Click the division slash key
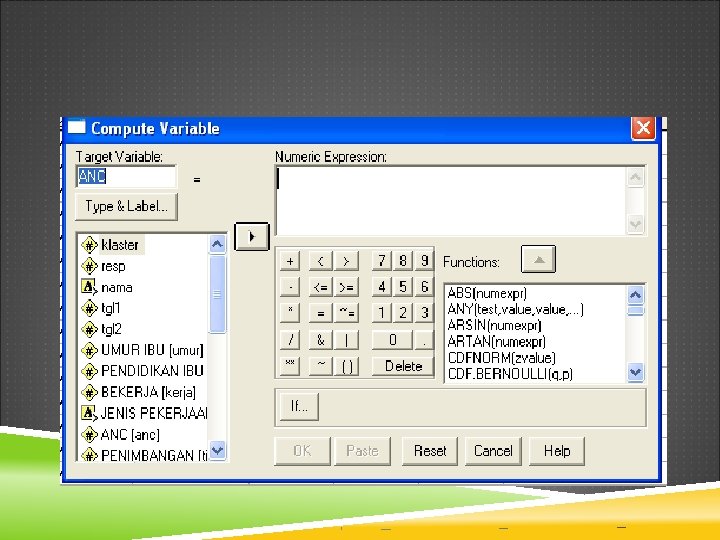This screenshot has width=720, height=540. (290, 340)
